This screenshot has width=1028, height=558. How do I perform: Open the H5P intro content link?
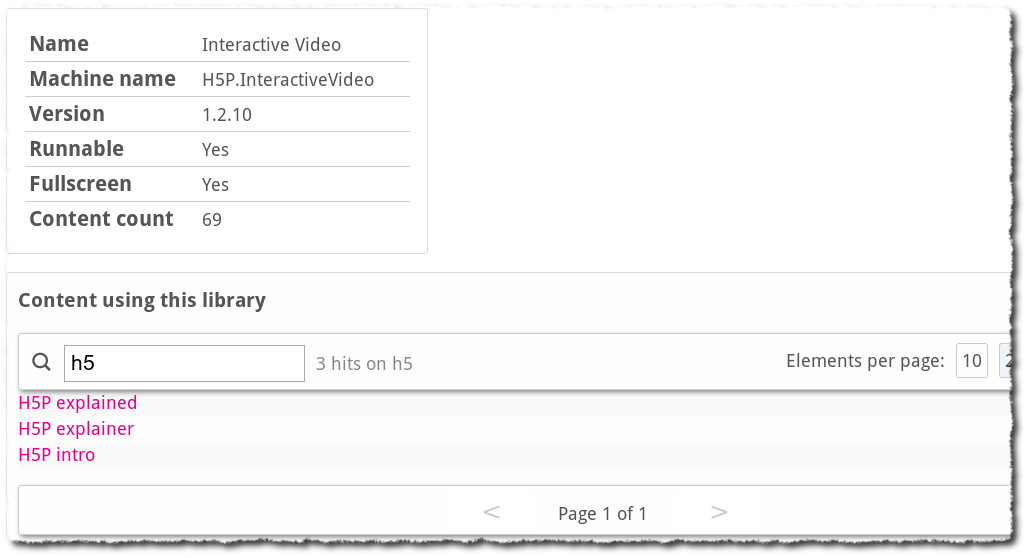point(56,455)
